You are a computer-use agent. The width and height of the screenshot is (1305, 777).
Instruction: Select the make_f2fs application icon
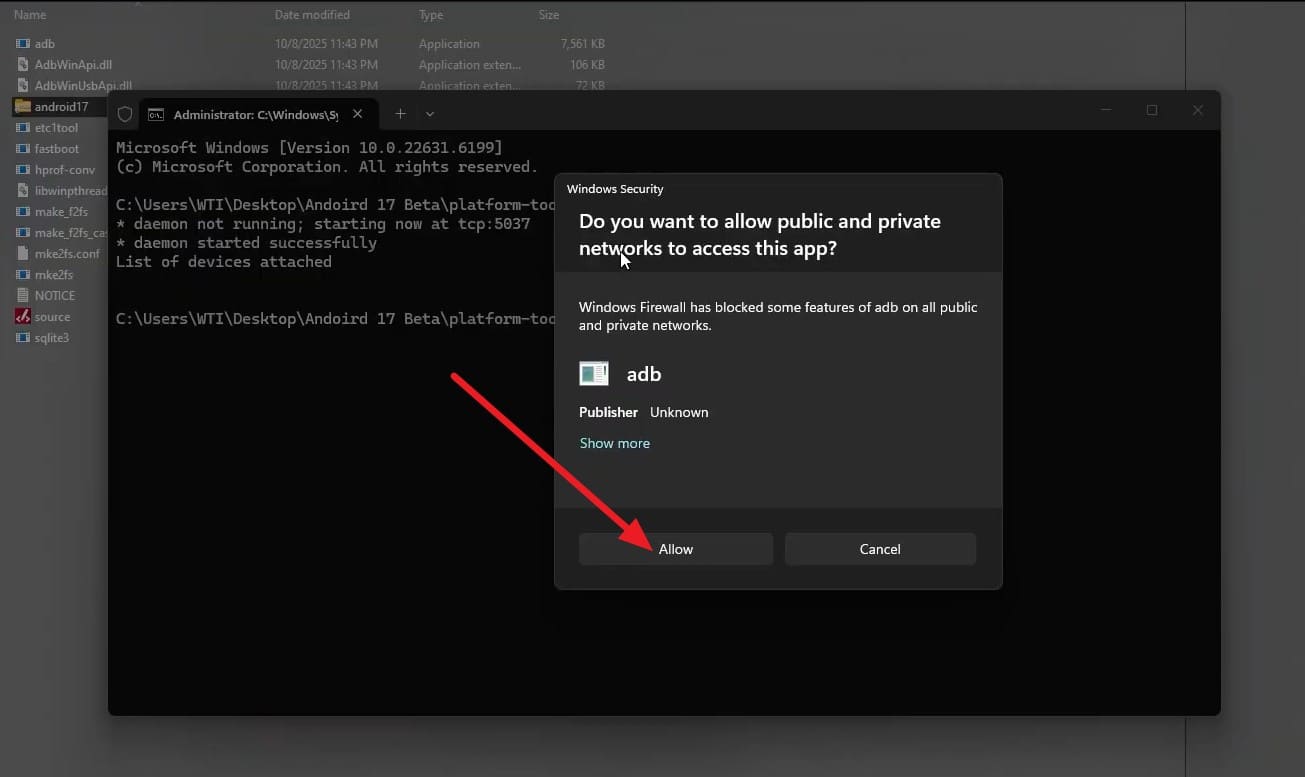coord(22,212)
